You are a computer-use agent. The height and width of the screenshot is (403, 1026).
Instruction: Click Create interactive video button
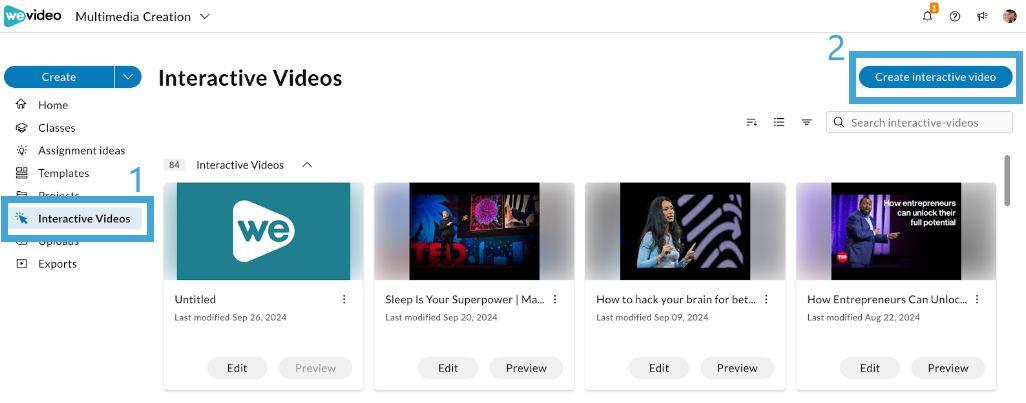pyautogui.click(x=935, y=77)
